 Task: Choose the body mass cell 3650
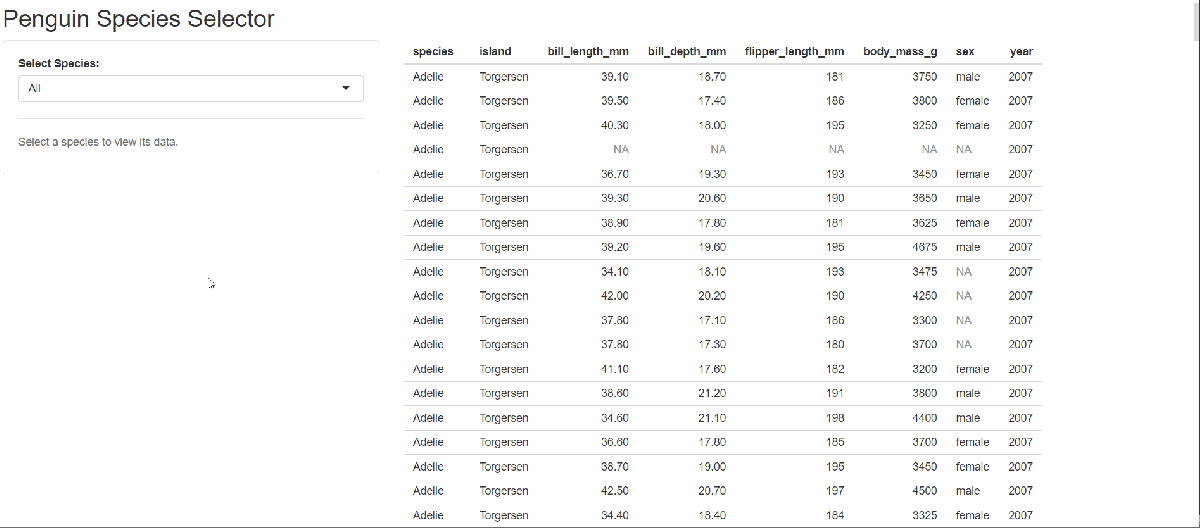(x=925, y=199)
